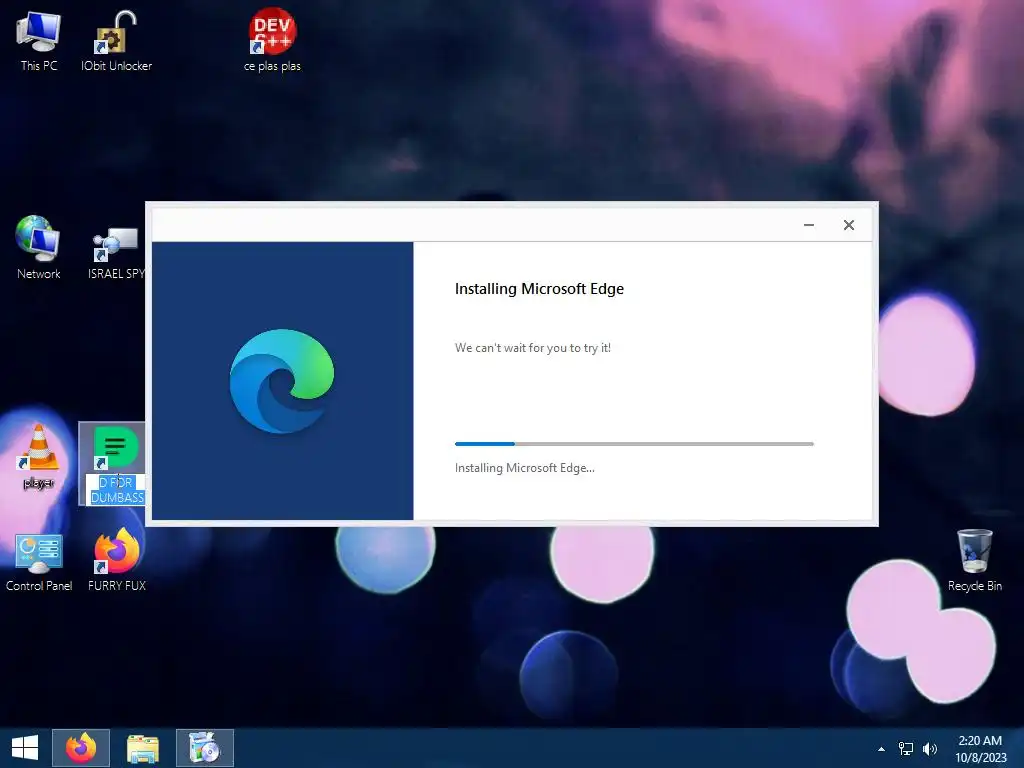Open File Explorer from taskbar
Viewport: 1024px width, 768px height.
pos(143,748)
